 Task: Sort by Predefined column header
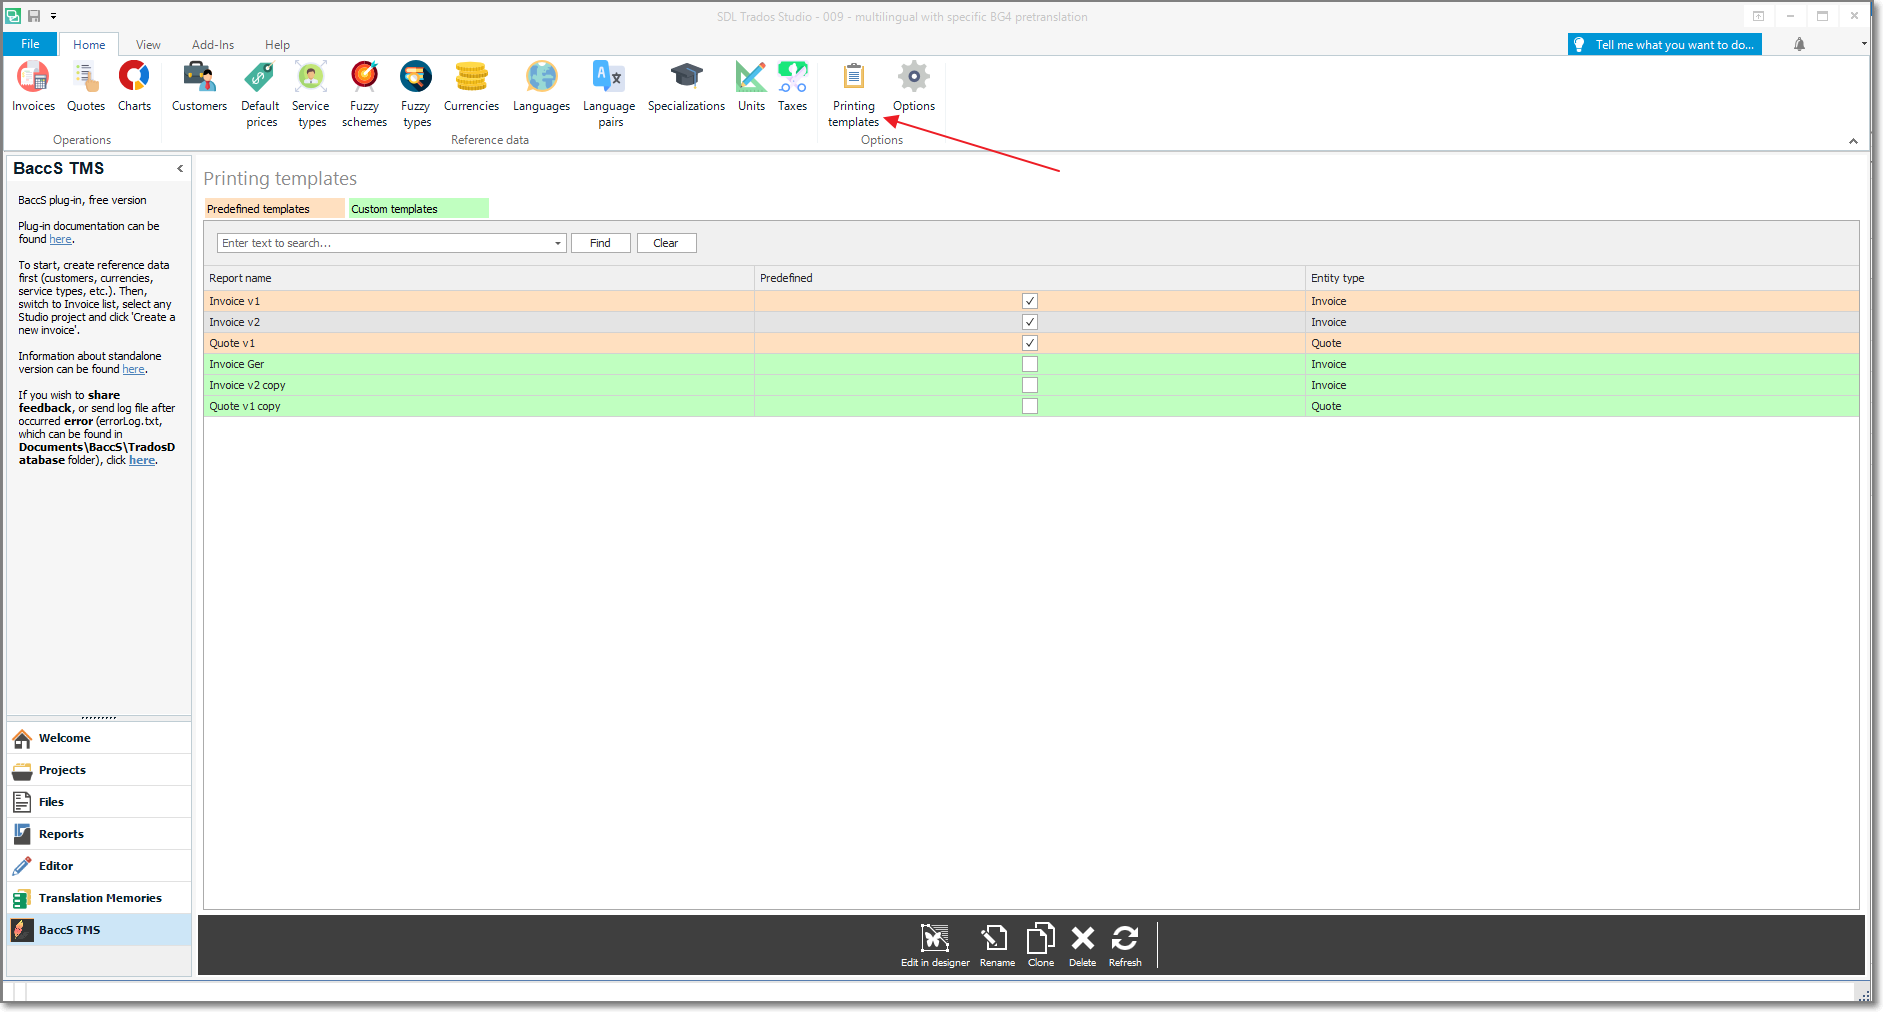coord(1030,278)
